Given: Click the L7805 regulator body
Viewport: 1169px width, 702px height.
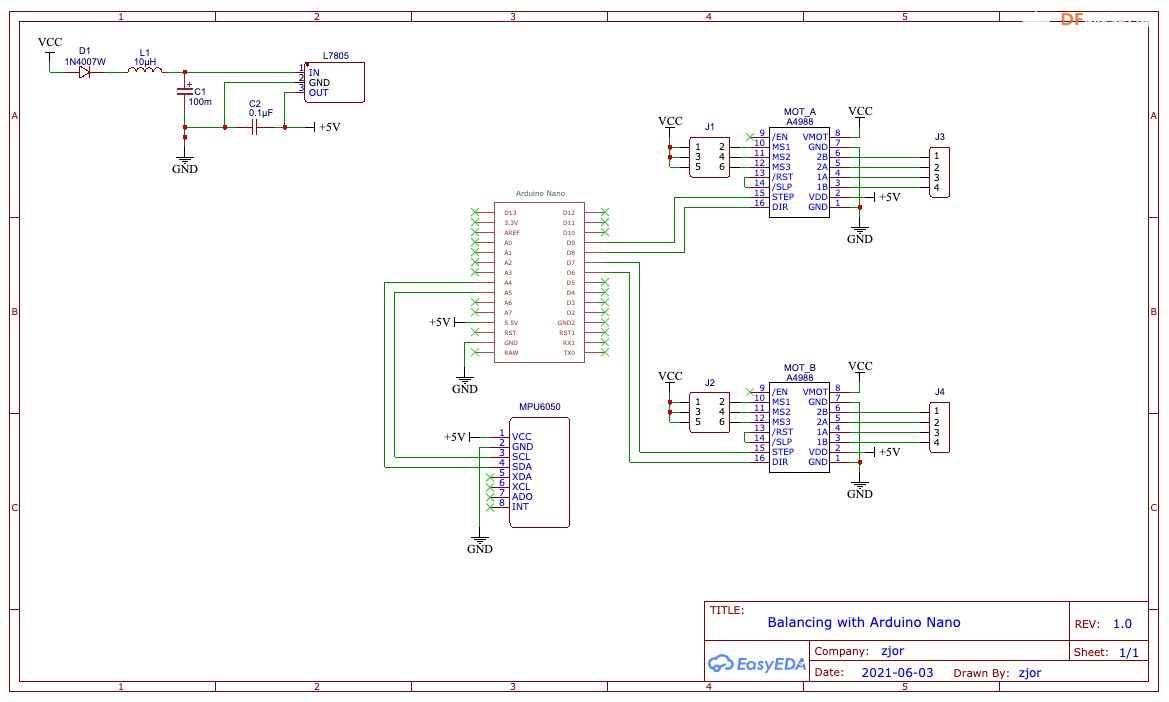Looking at the screenshot, I should click(x=334, y=82).
